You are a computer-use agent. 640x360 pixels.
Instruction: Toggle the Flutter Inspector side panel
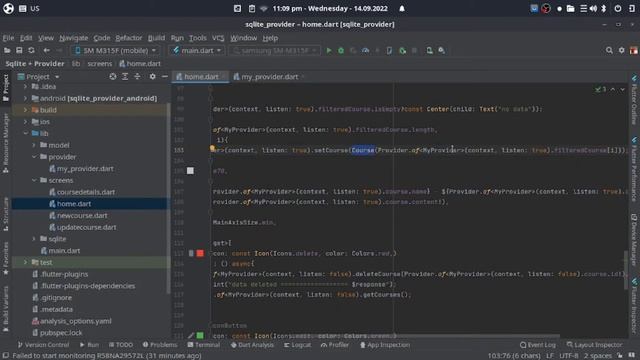coord(634,306)
